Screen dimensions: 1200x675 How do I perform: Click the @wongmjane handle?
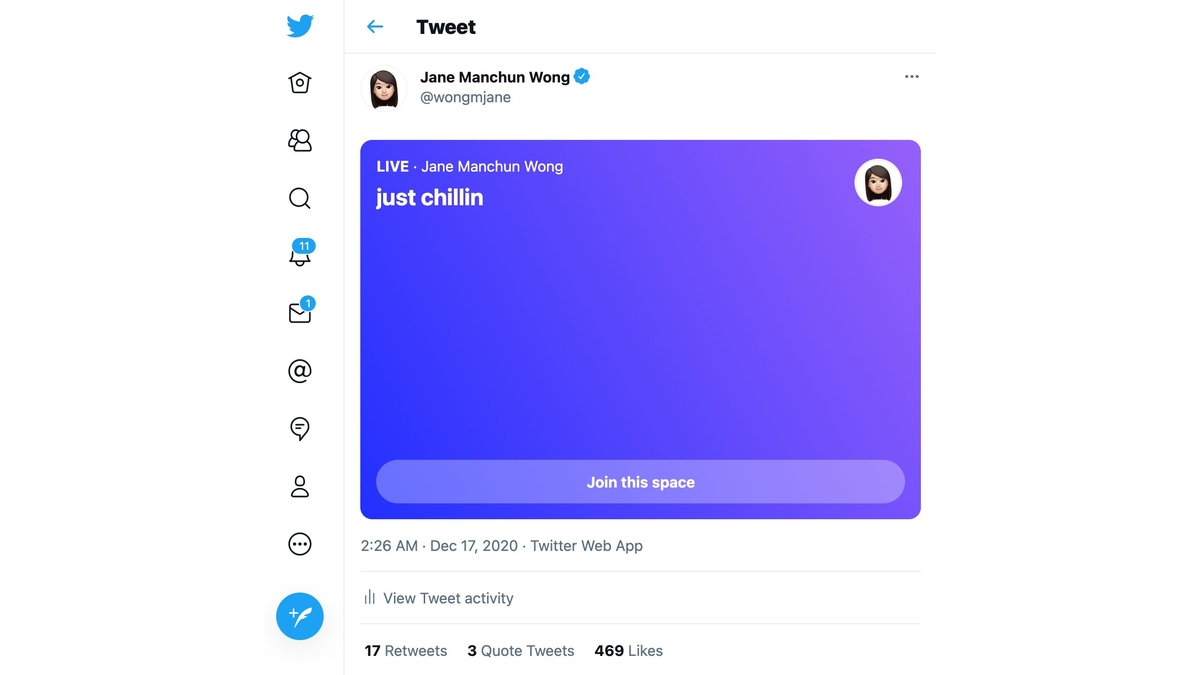coord(465,97)
